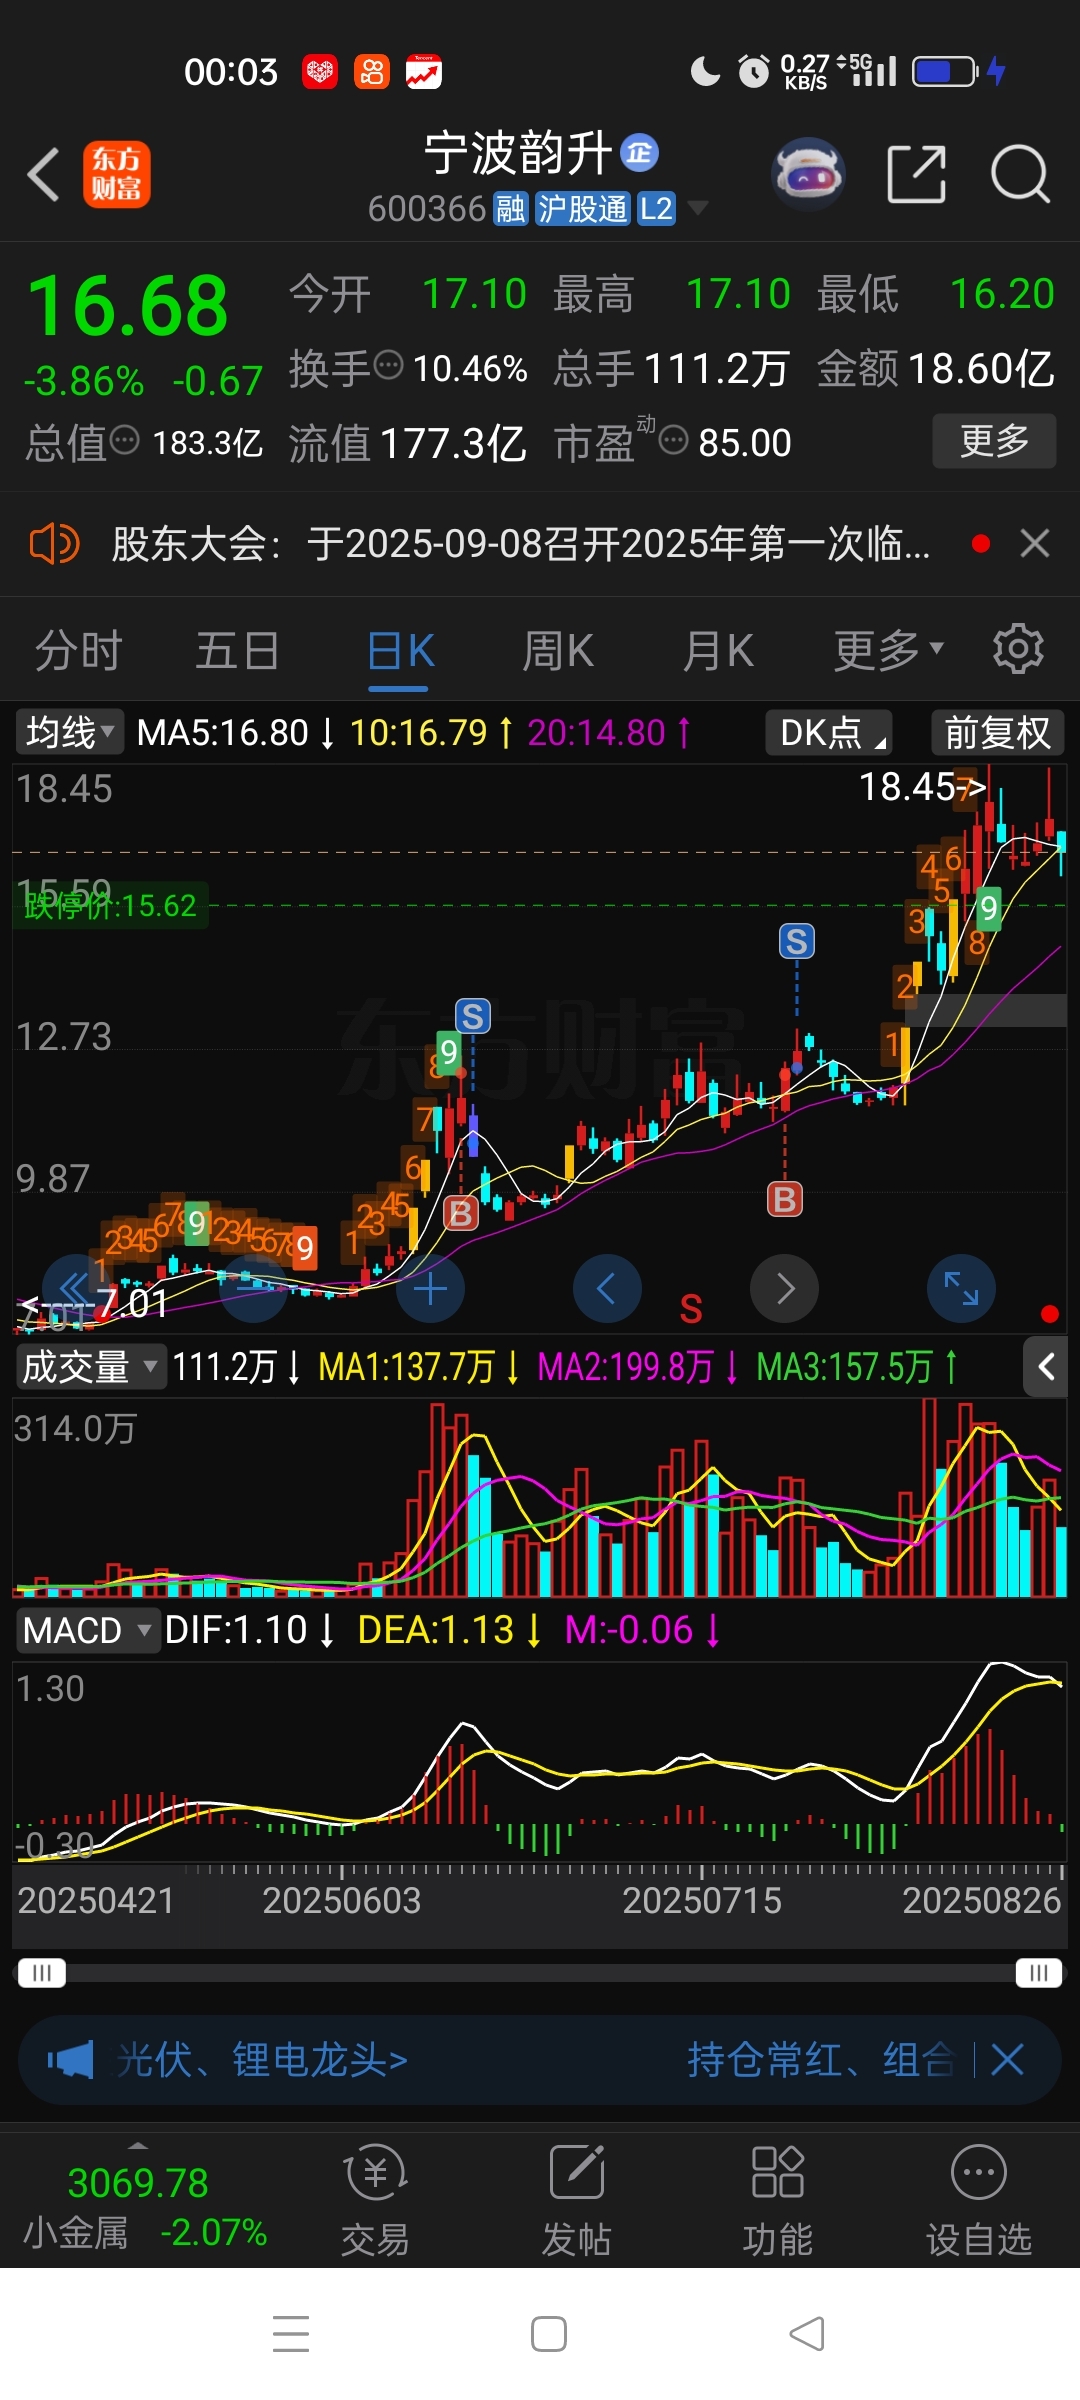This screenshot has width=1080, height=2400.
Task: Adjust the right handle of range slider
Action: coord(1039,1973)
